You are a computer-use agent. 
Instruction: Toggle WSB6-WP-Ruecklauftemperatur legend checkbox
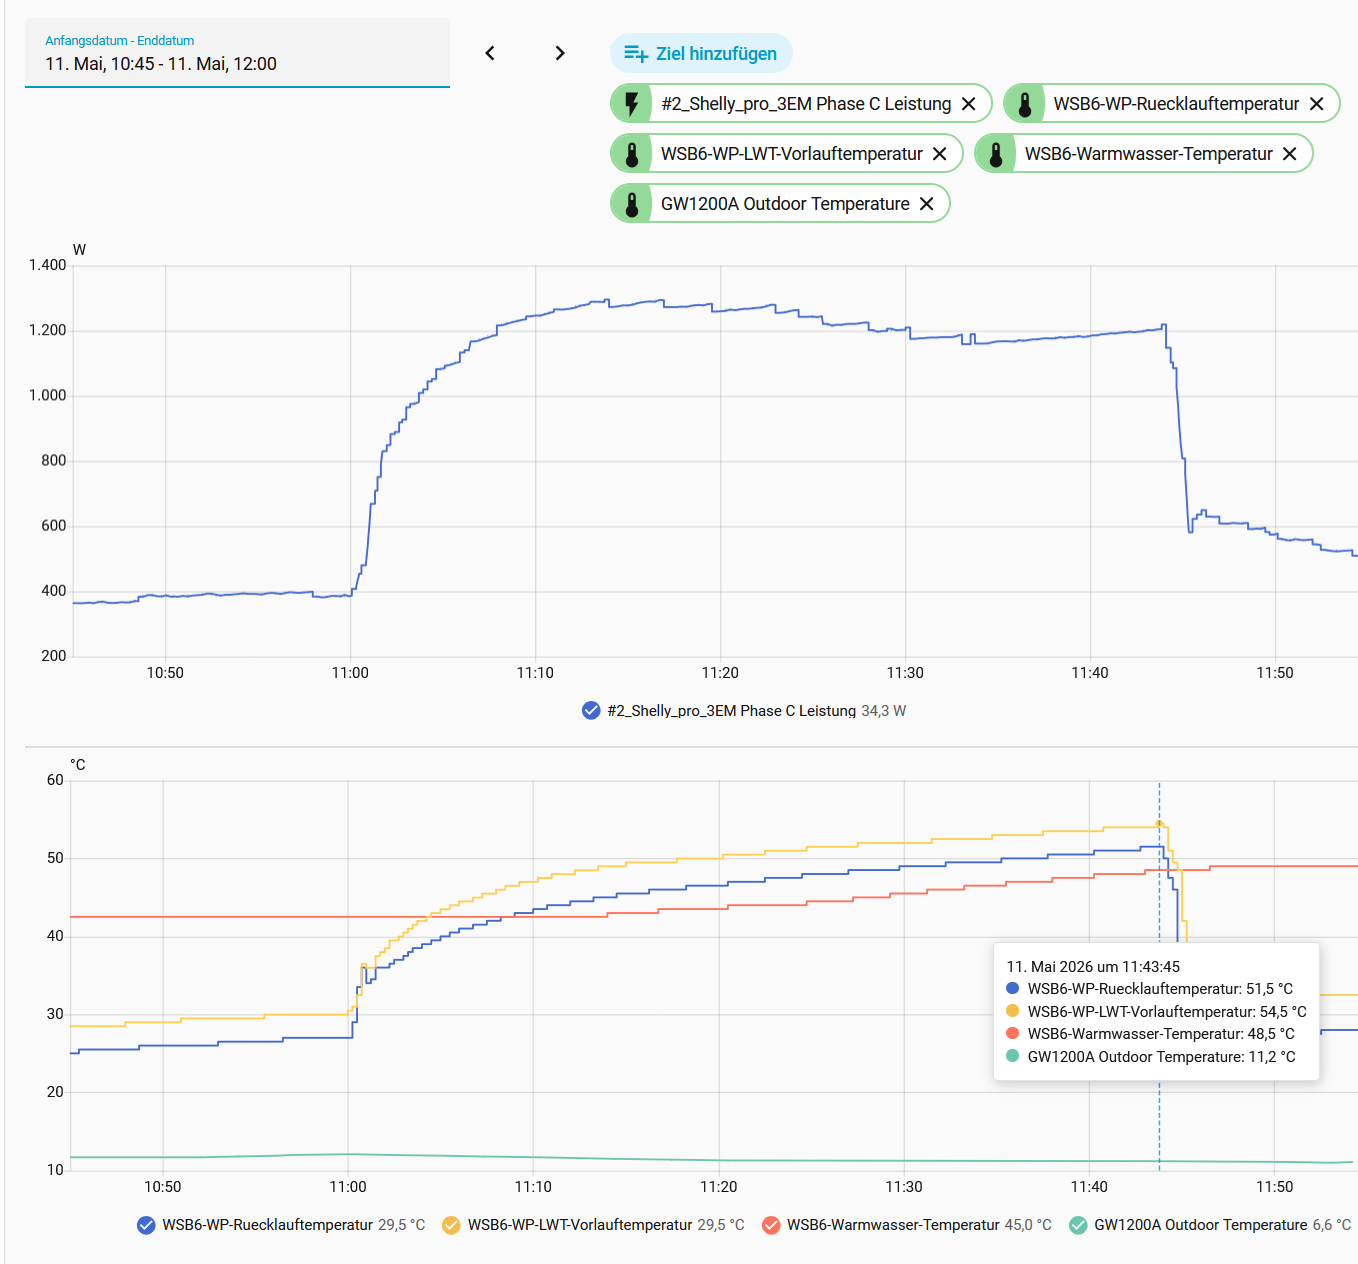coord(147,1225)
